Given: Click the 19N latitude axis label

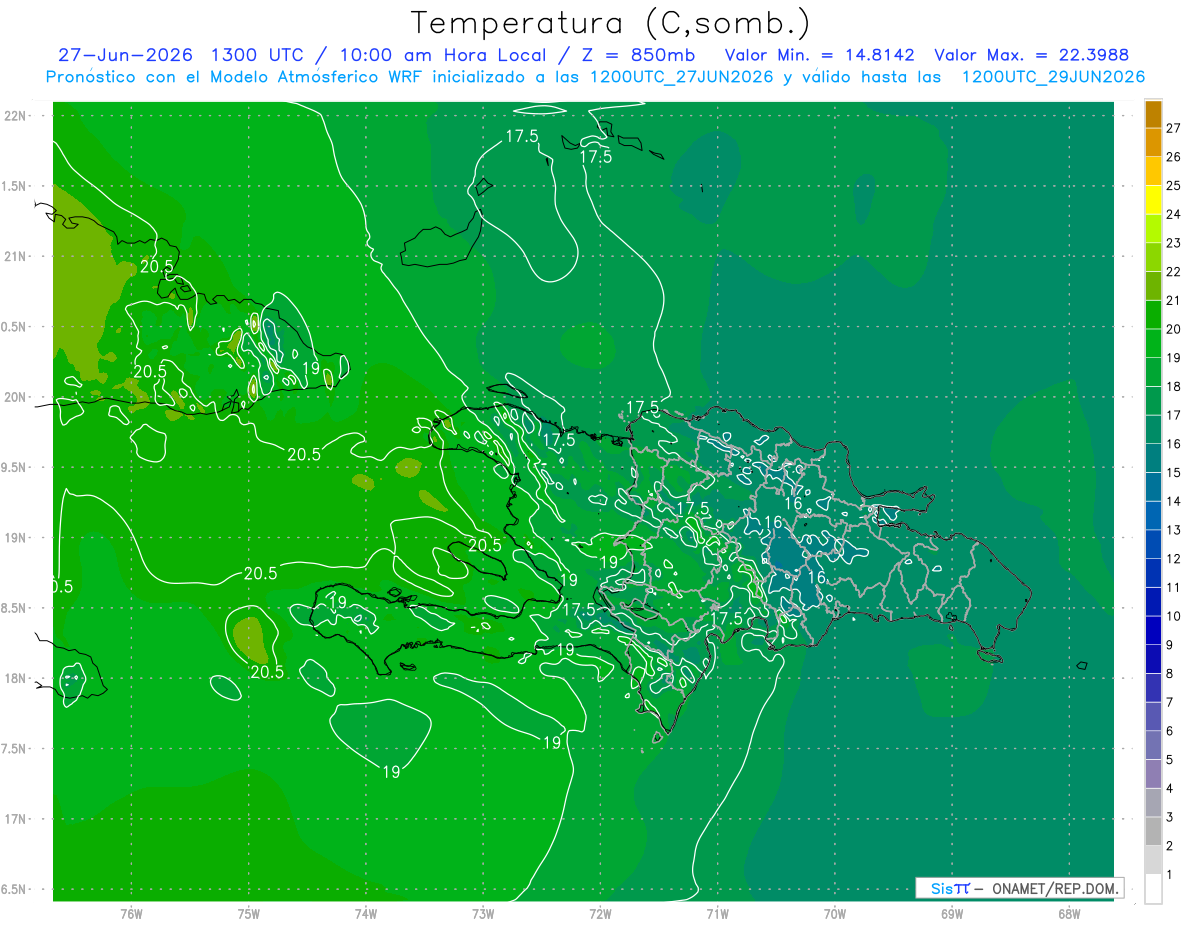Looking at the screenshot, I should pos(15,538).
